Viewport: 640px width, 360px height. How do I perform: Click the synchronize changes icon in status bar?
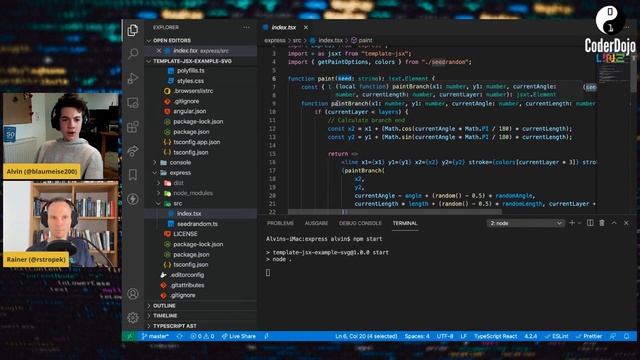[180, 336]
